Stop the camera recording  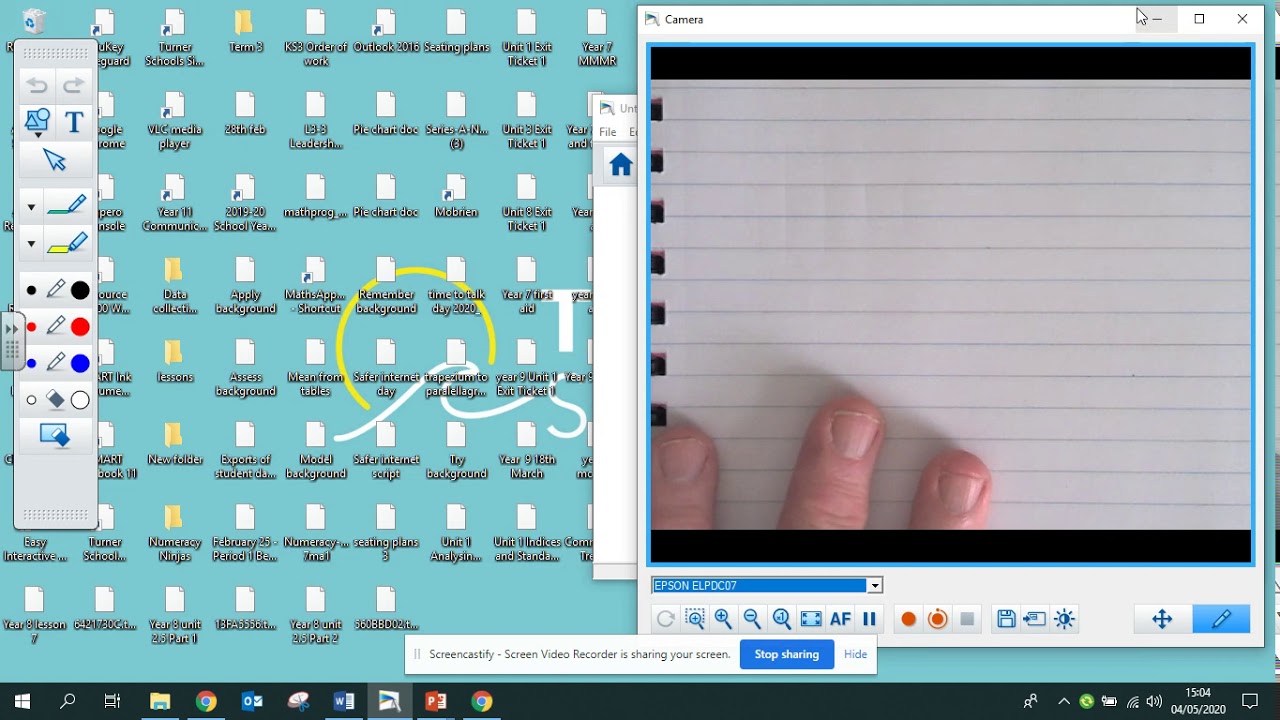pyautogui.click(x=967, y=619)
